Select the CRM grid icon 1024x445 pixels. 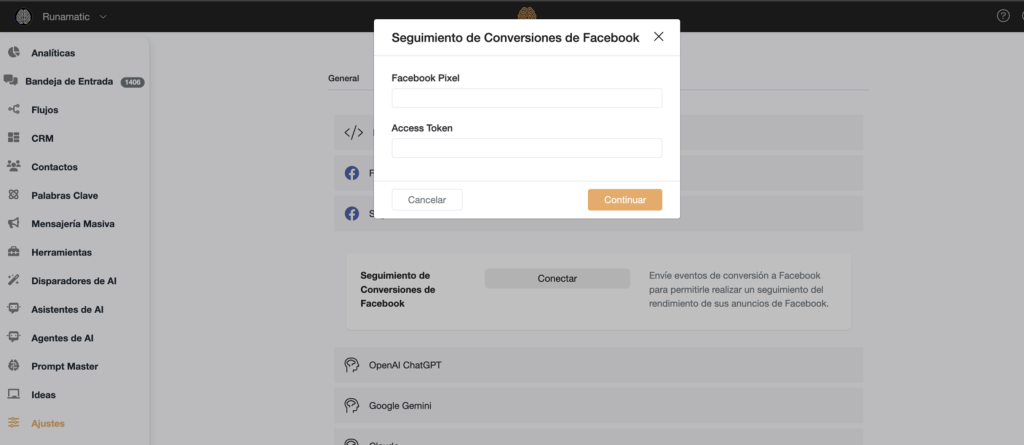[14, 138]
